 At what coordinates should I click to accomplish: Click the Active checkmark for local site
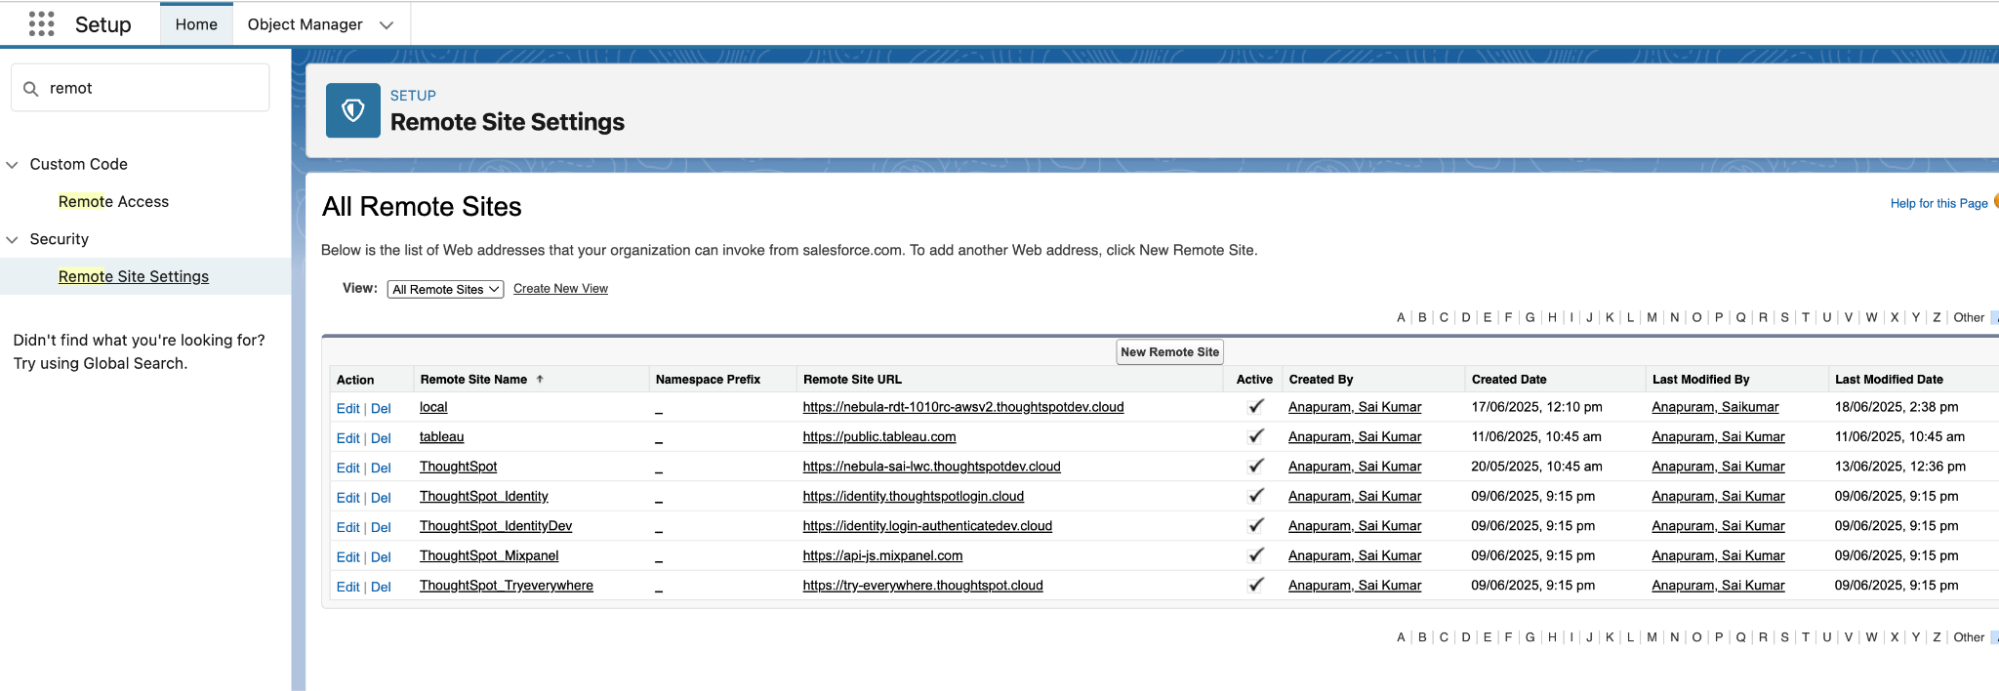[x=1255, y=407]
